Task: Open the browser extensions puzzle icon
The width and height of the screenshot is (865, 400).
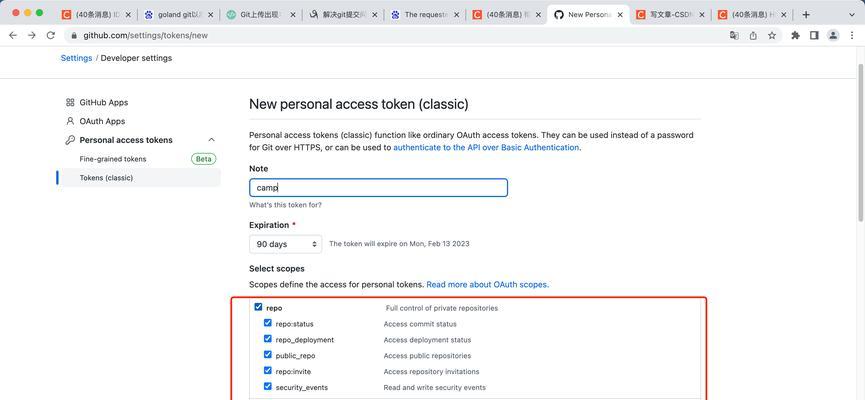Action: coord(795,35)
